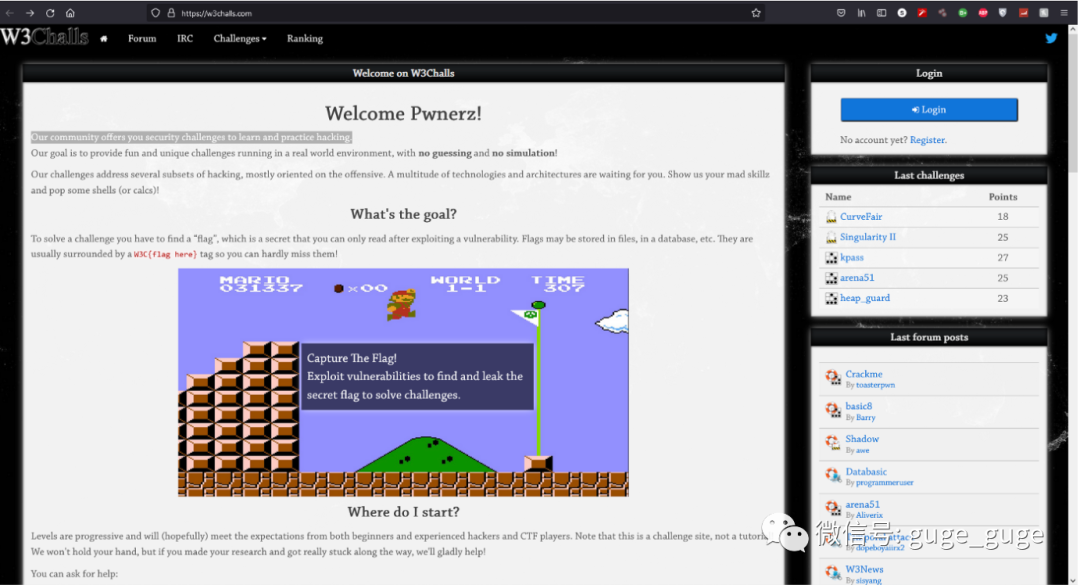Open the Forum nav item

[142, 39]
